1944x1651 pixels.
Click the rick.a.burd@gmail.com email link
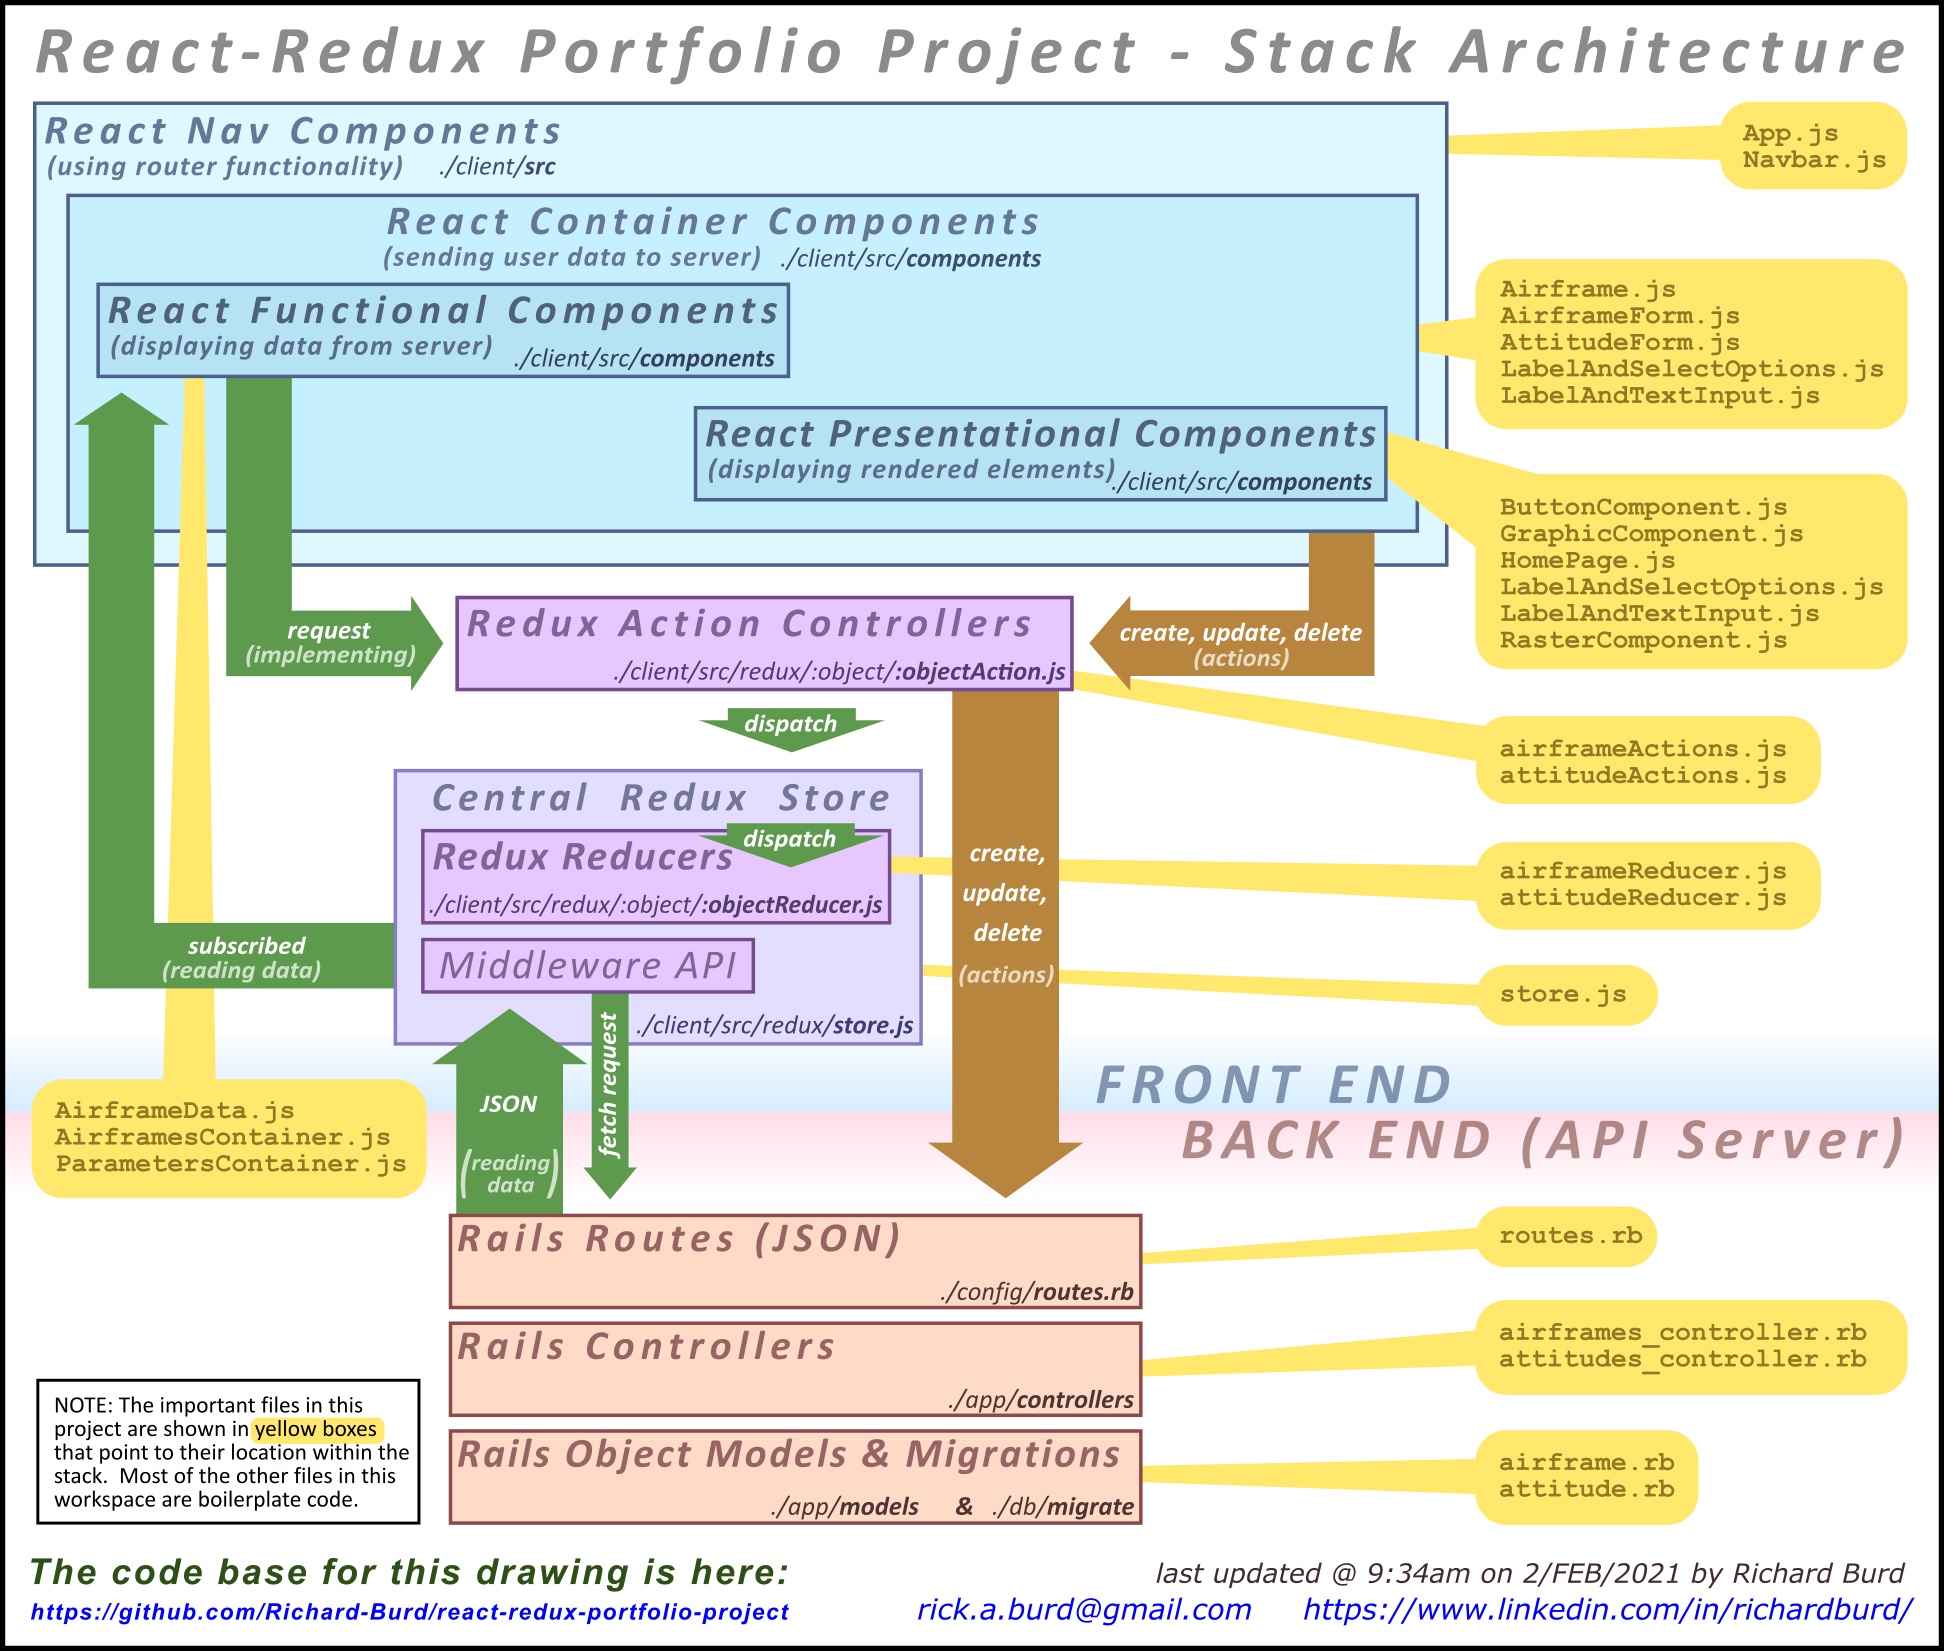(1084, 1609)
